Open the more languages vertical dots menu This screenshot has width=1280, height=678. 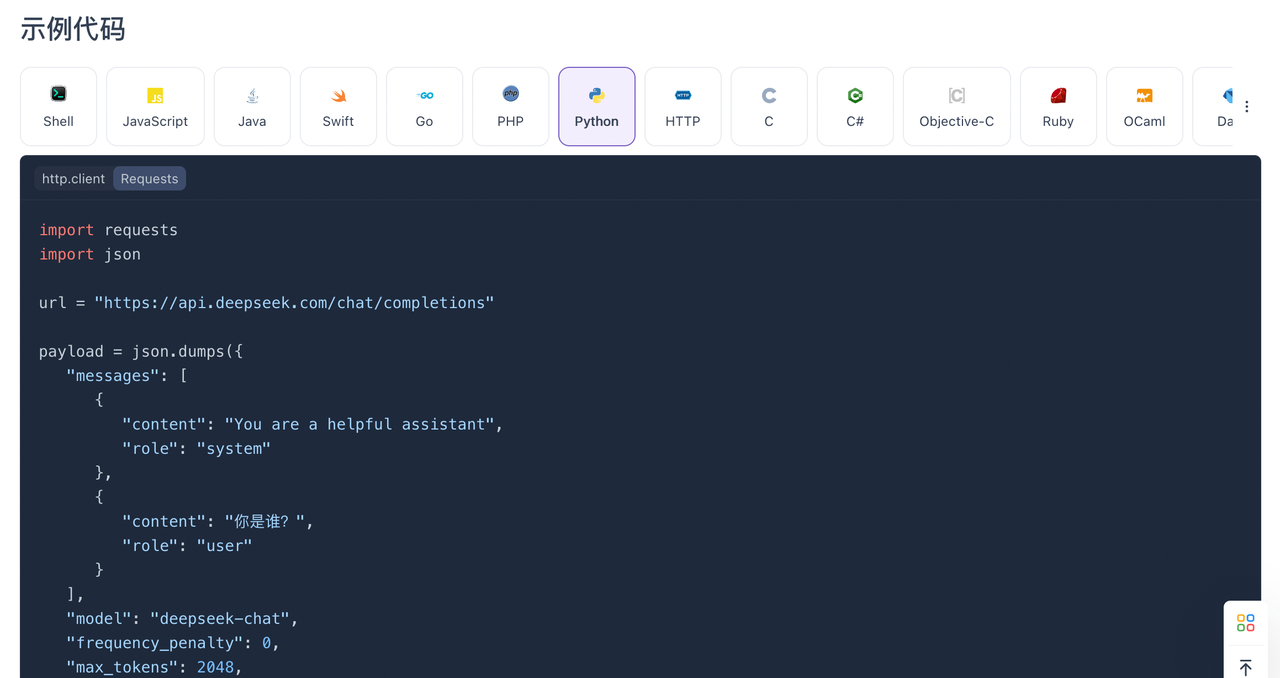coord(1247,106)
